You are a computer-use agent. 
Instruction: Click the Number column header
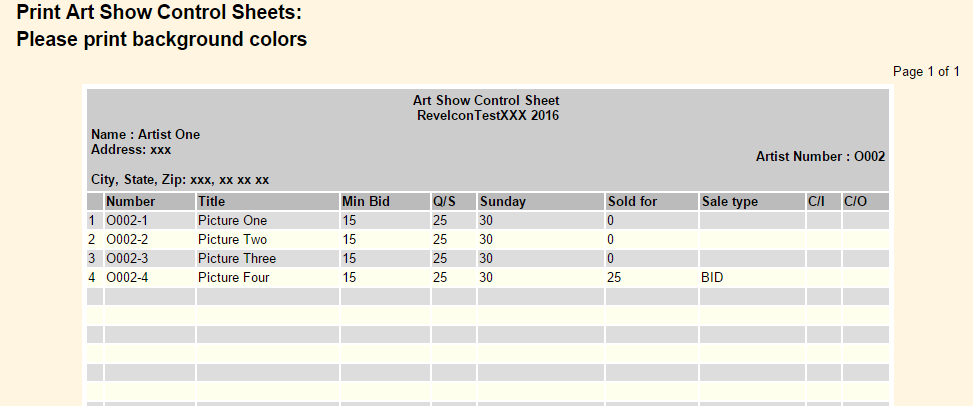[x=150, y=202]
